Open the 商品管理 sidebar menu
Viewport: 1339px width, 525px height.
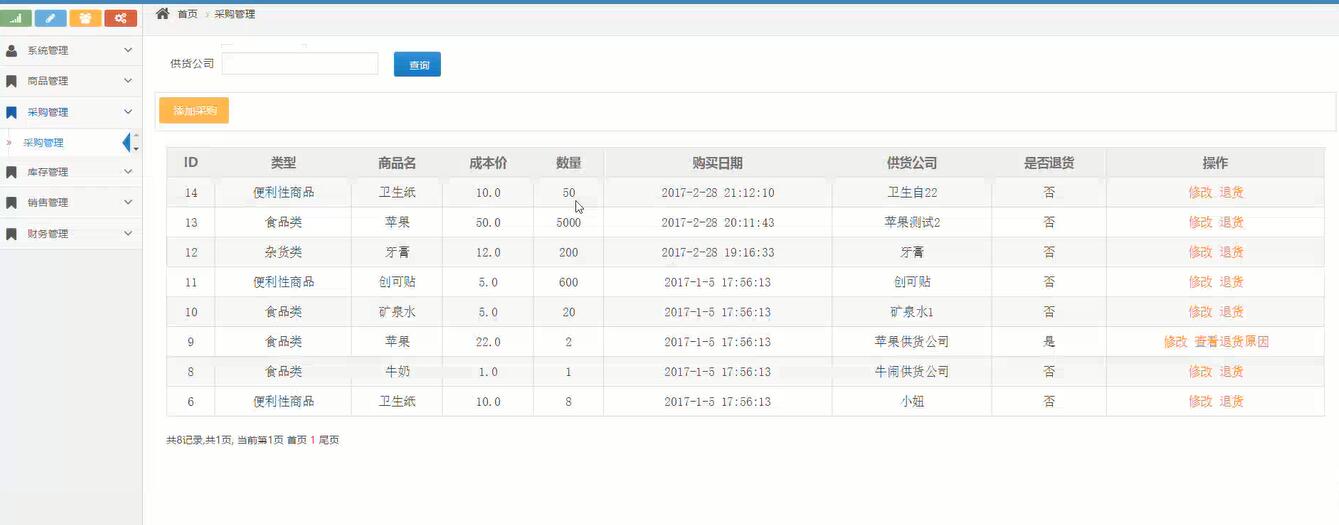[71, 81]
